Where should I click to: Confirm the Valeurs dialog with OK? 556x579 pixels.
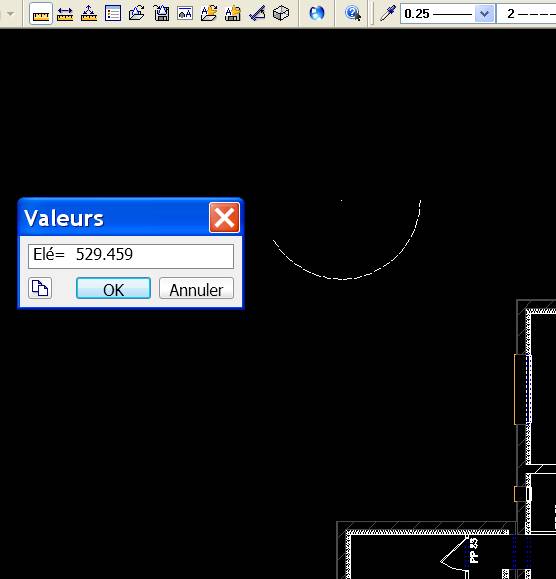113,289
